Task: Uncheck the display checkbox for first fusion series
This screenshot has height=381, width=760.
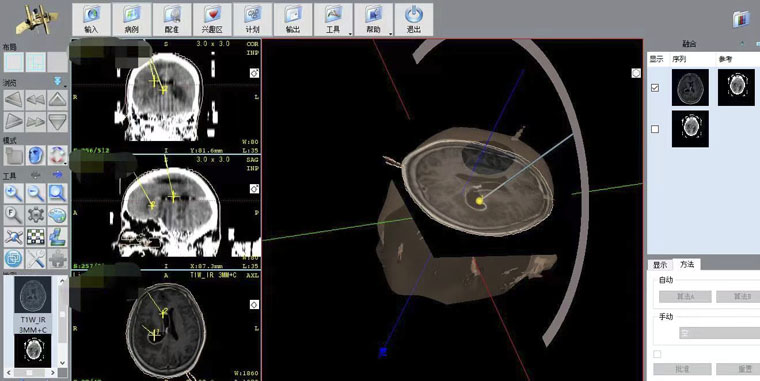Action: click(655, 88)
